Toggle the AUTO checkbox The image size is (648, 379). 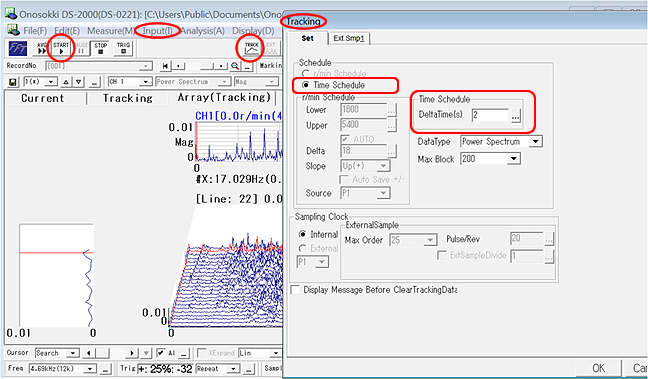345,139
